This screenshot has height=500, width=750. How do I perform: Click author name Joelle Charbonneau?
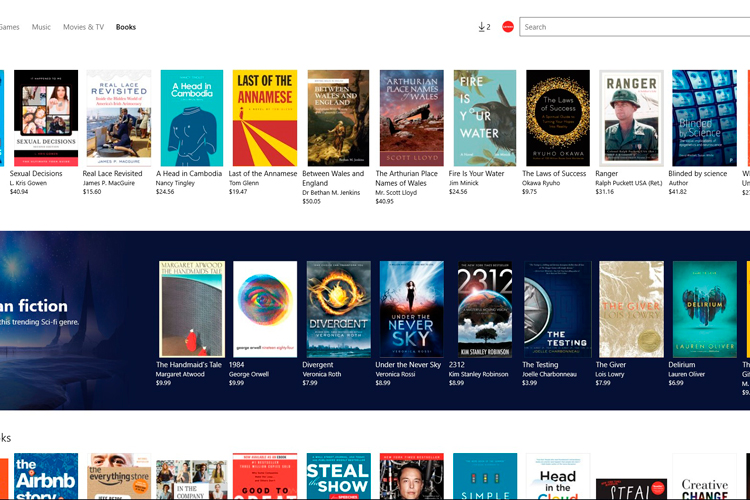[x=550, y=374]
